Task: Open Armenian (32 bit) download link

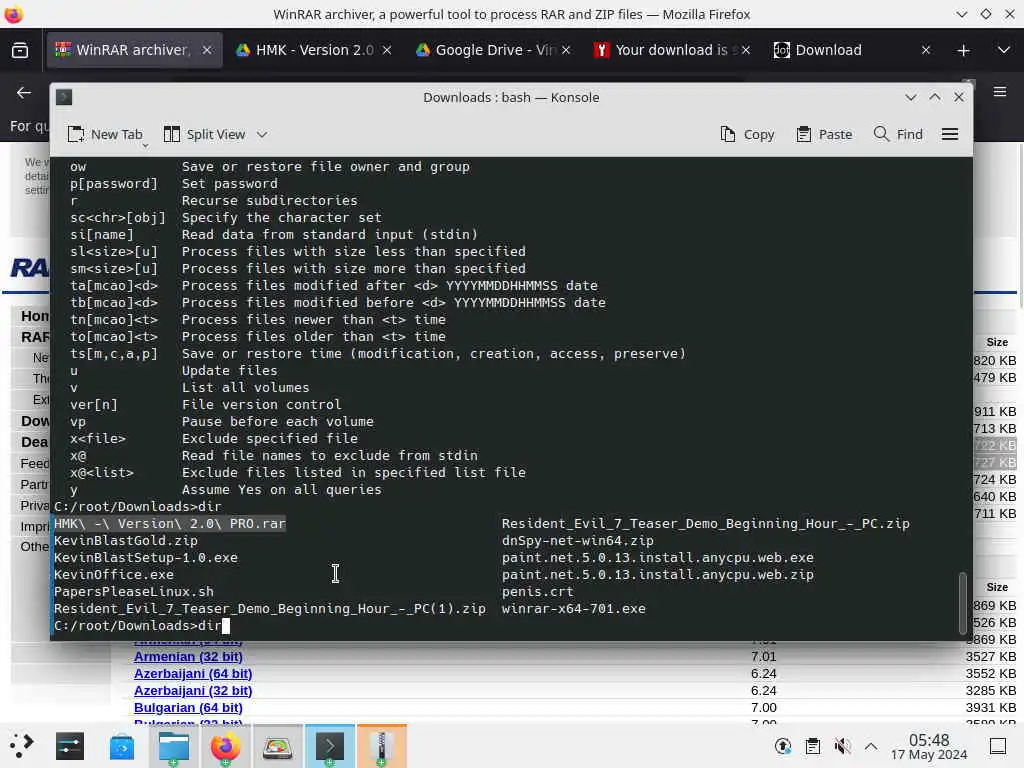Action: (x=188, y=656)
